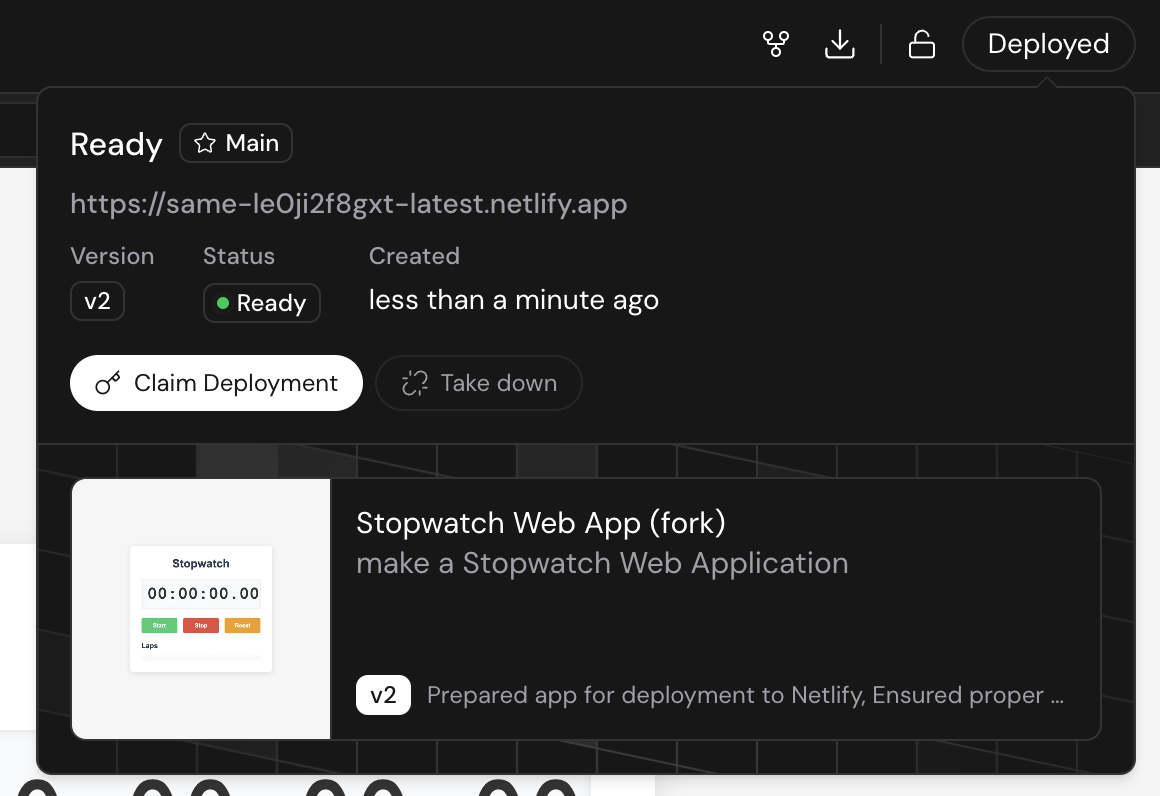Click the Main star badge
1160x796 pixels.
[x=236, y=143]
